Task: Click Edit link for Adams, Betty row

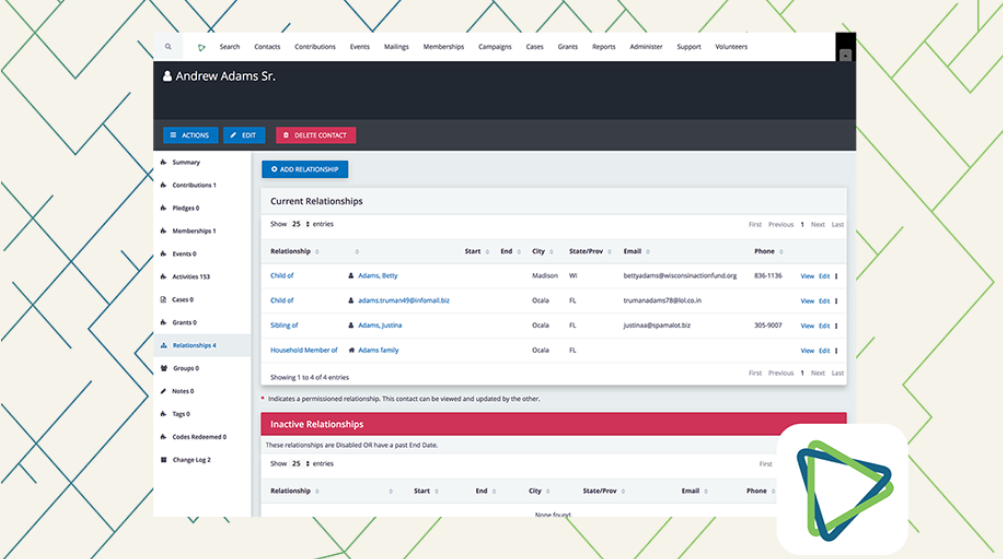Action: pos(824,276)
